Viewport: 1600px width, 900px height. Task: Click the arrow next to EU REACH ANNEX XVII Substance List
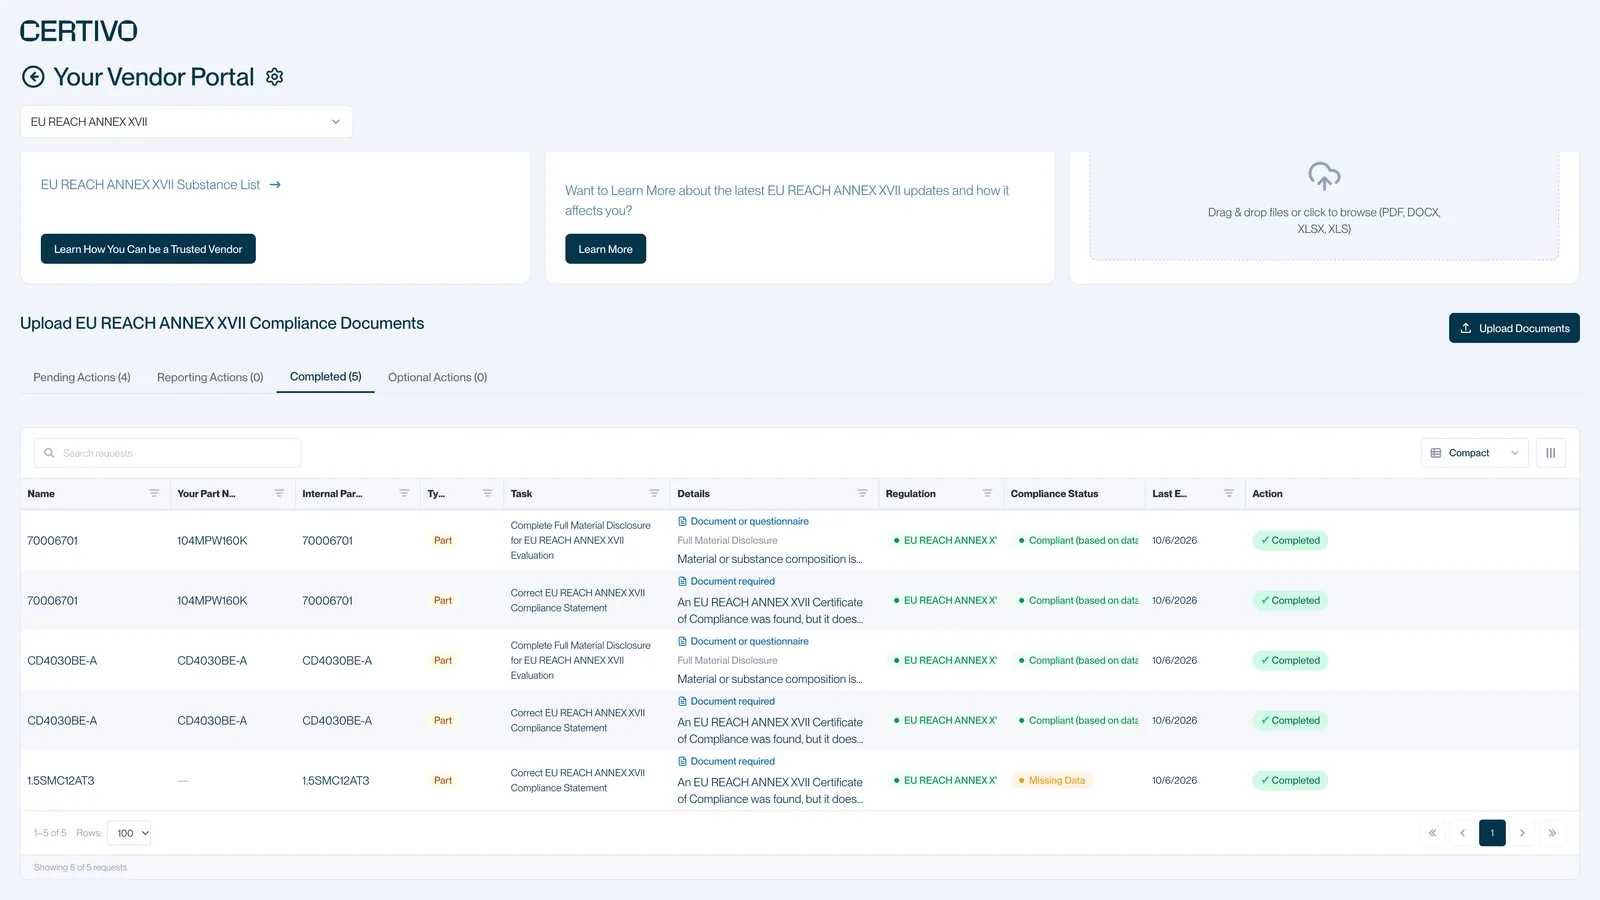click(x=275, y=185)
